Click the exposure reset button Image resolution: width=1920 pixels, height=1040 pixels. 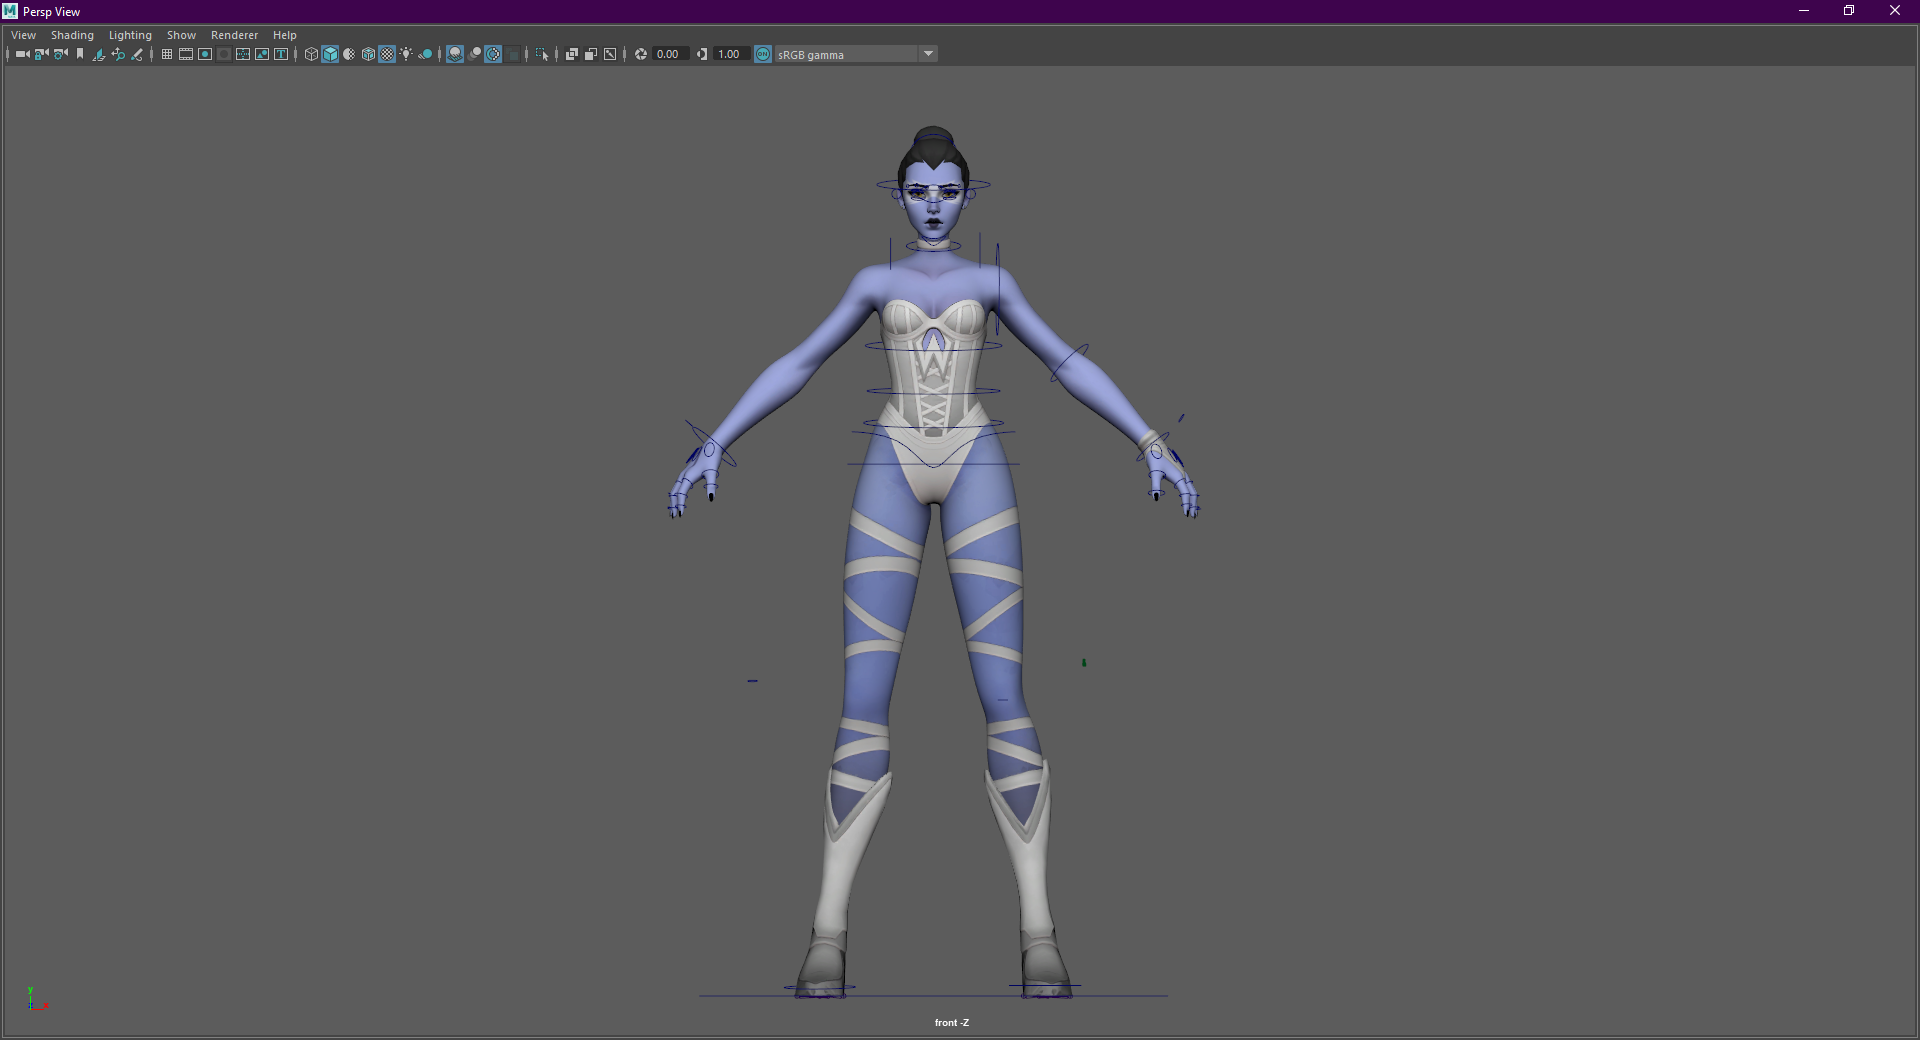pyautogui.click(x=641, y=54)
